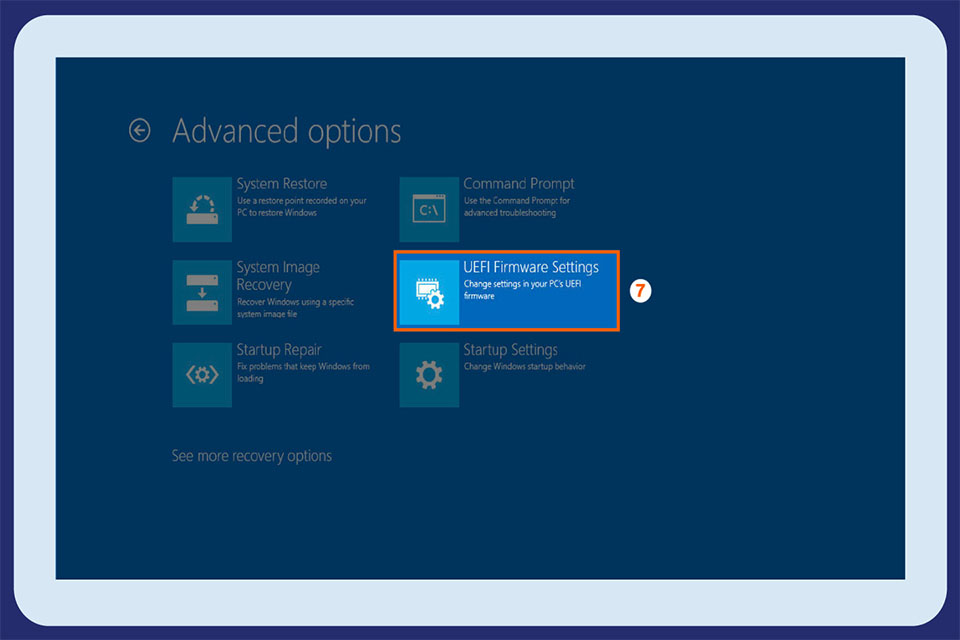Click the System Restore tile icon
The height and width of the screenshot is (640, 960).
point(202,209)
